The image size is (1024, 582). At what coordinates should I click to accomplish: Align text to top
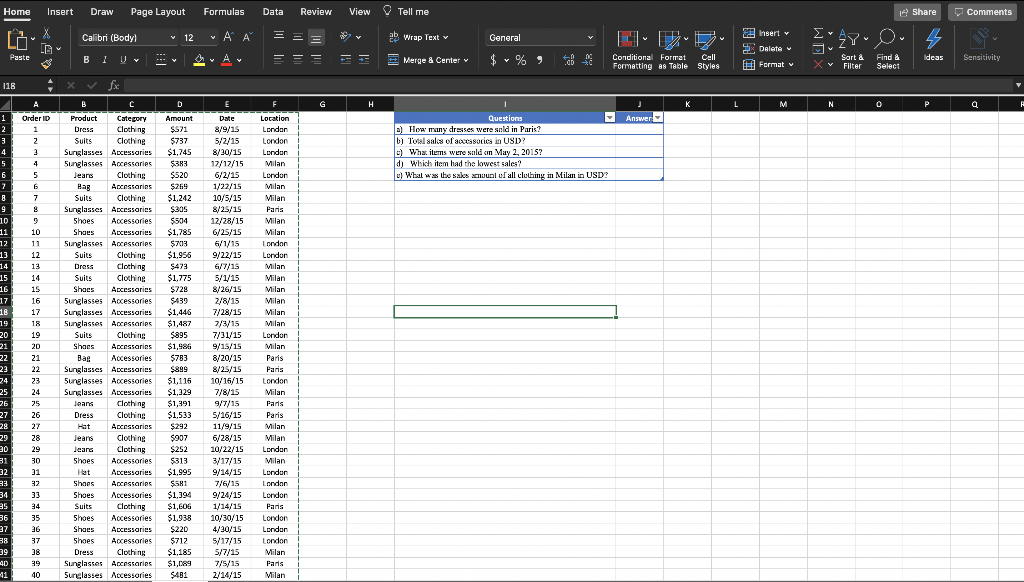(279, 37)
